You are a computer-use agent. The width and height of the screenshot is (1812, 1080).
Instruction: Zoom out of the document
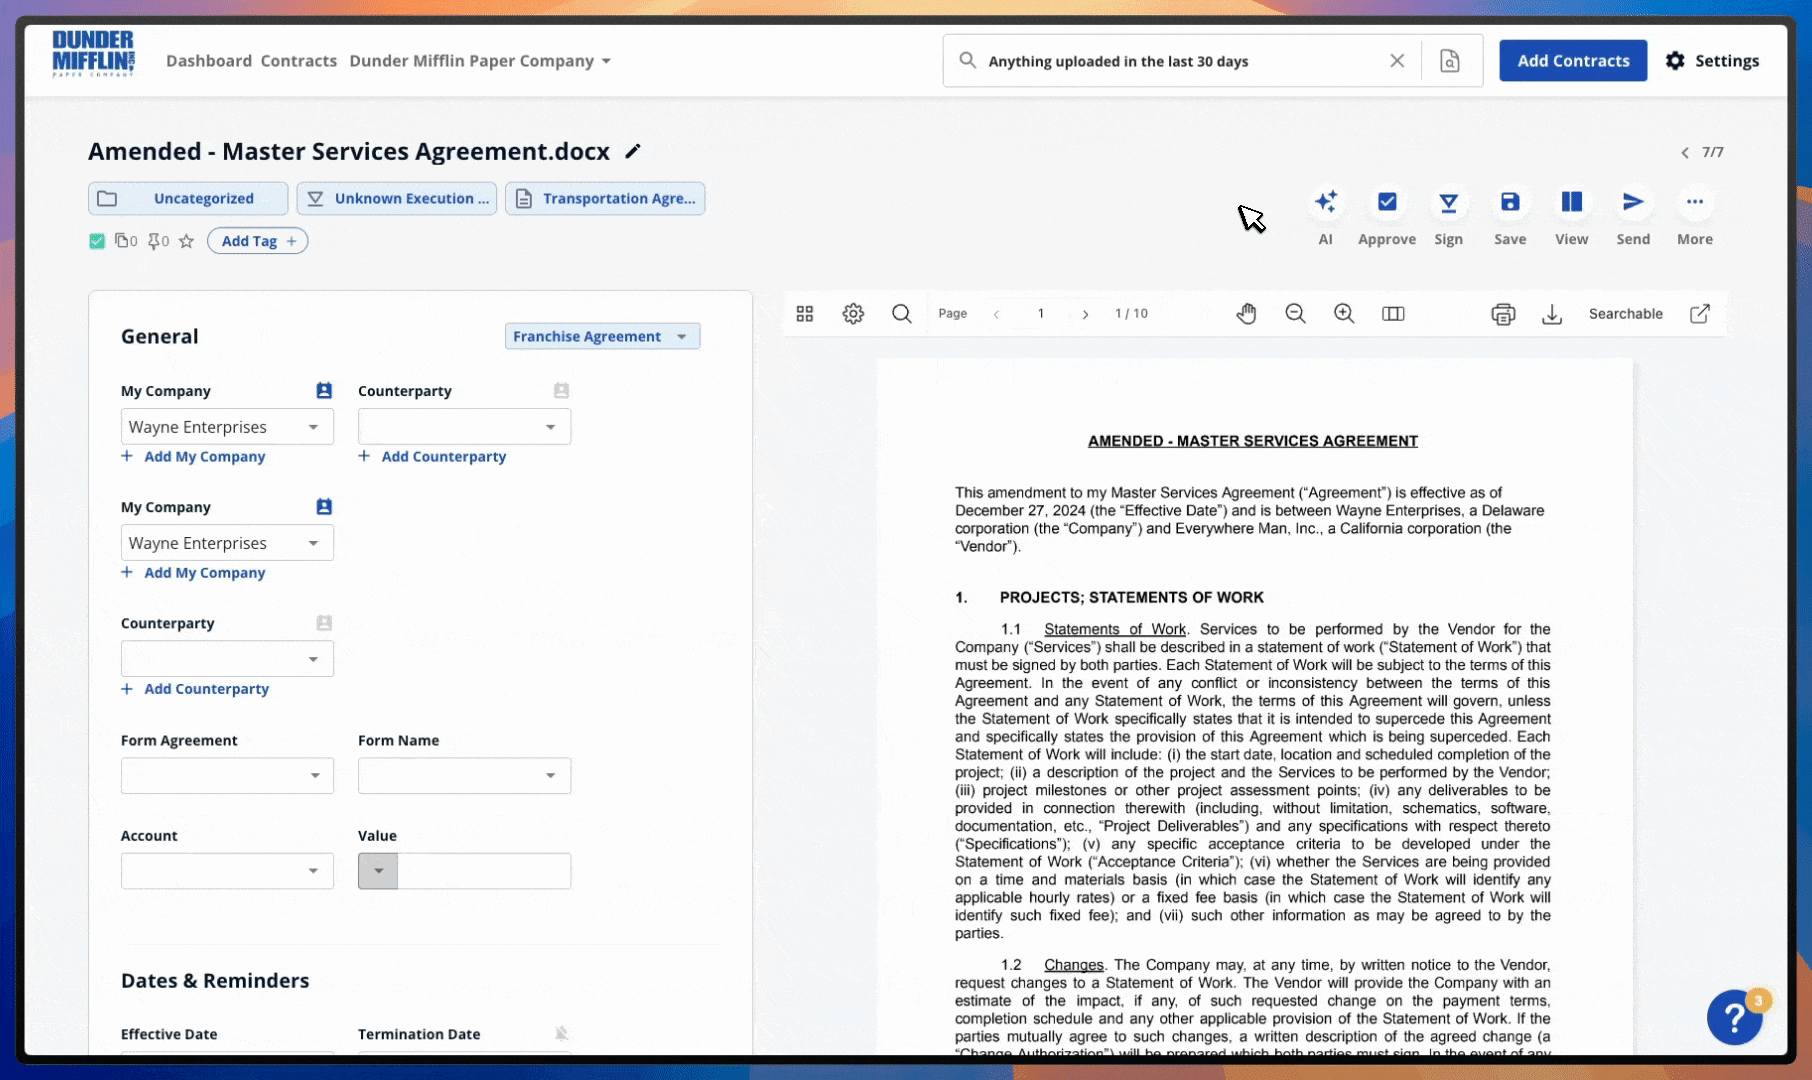pyautogui.click(x=1295, y=314)
